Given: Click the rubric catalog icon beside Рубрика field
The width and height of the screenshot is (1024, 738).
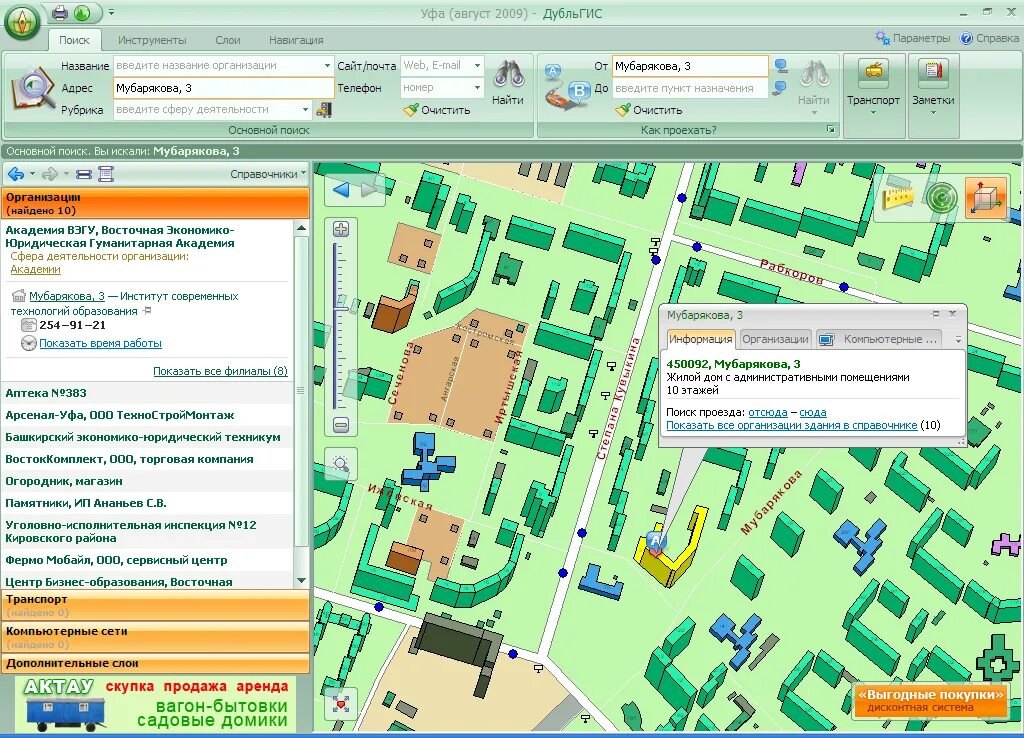Looking at the screenshot, I should (x=324, y=110).
